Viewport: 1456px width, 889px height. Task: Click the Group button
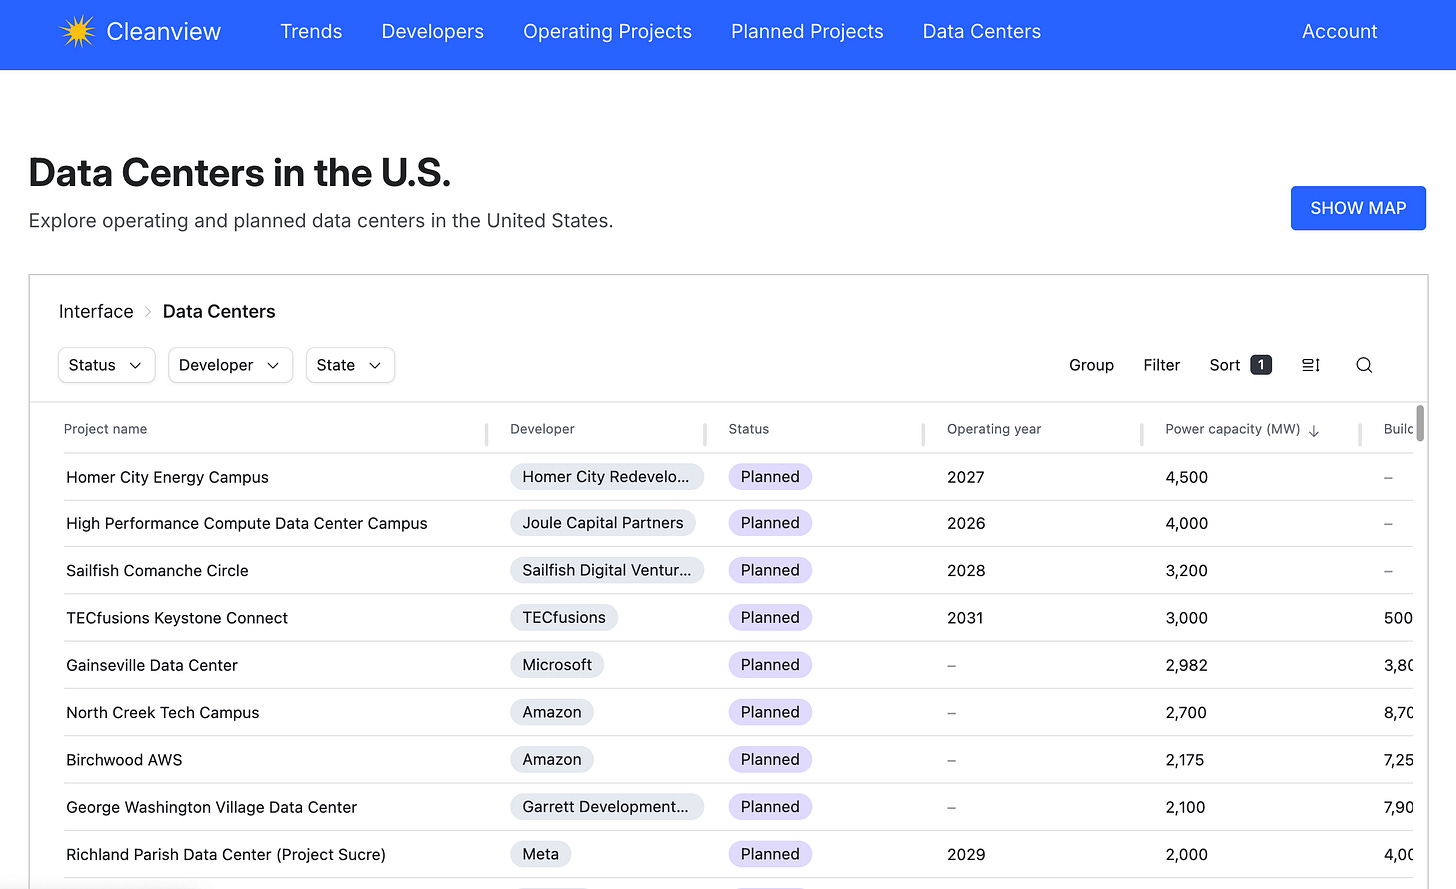pyautogui.click(x=1091, y=365)
